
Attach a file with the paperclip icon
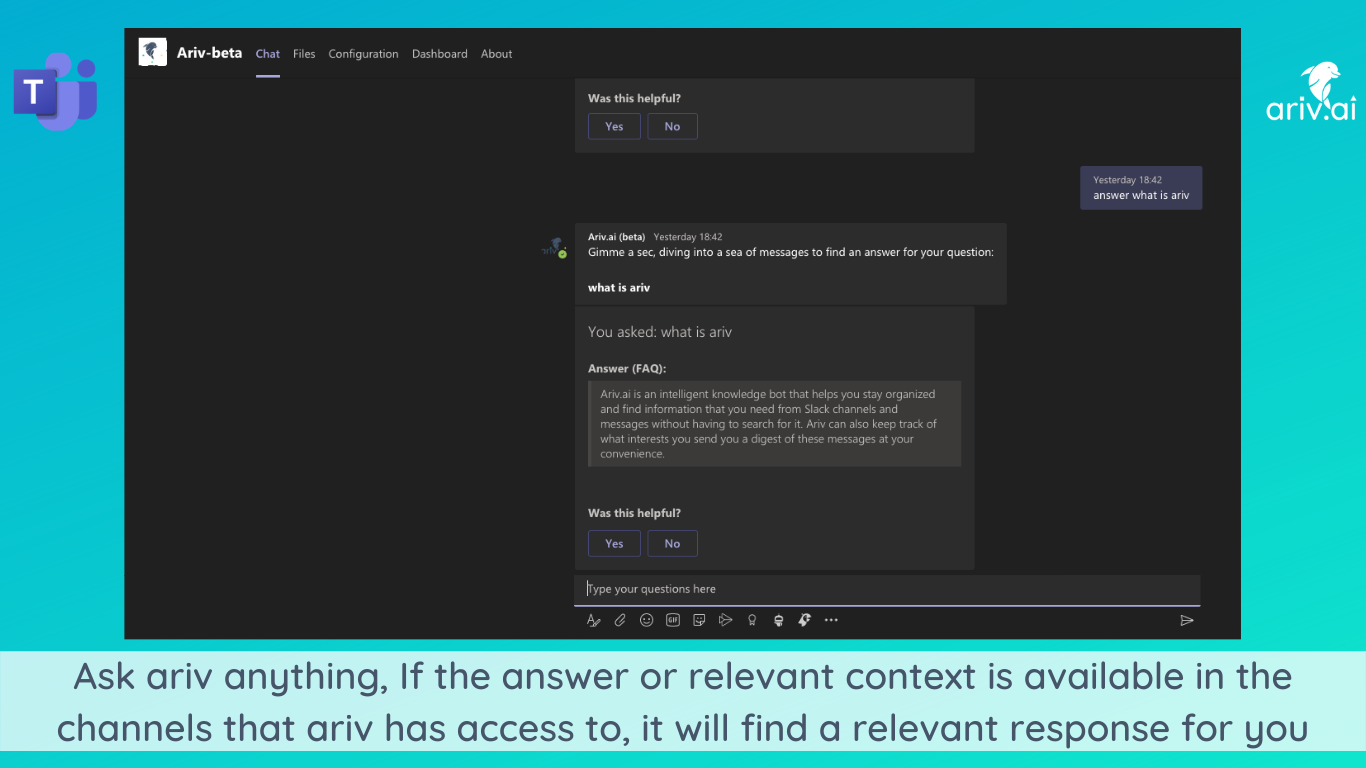click(620, 620)
